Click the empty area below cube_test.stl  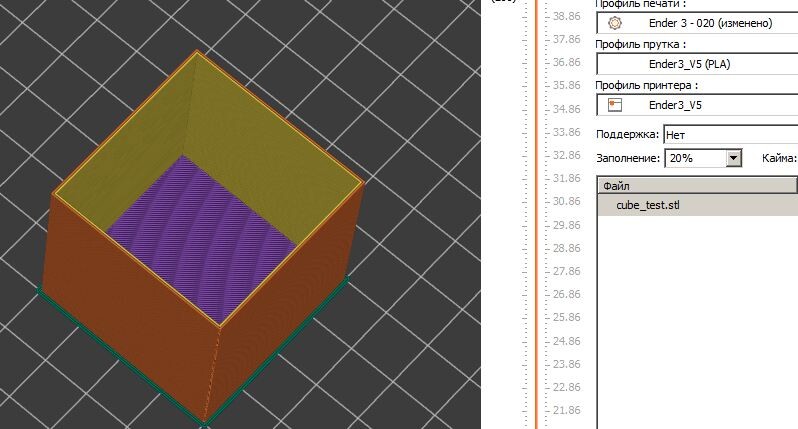(x=697, y=321)
